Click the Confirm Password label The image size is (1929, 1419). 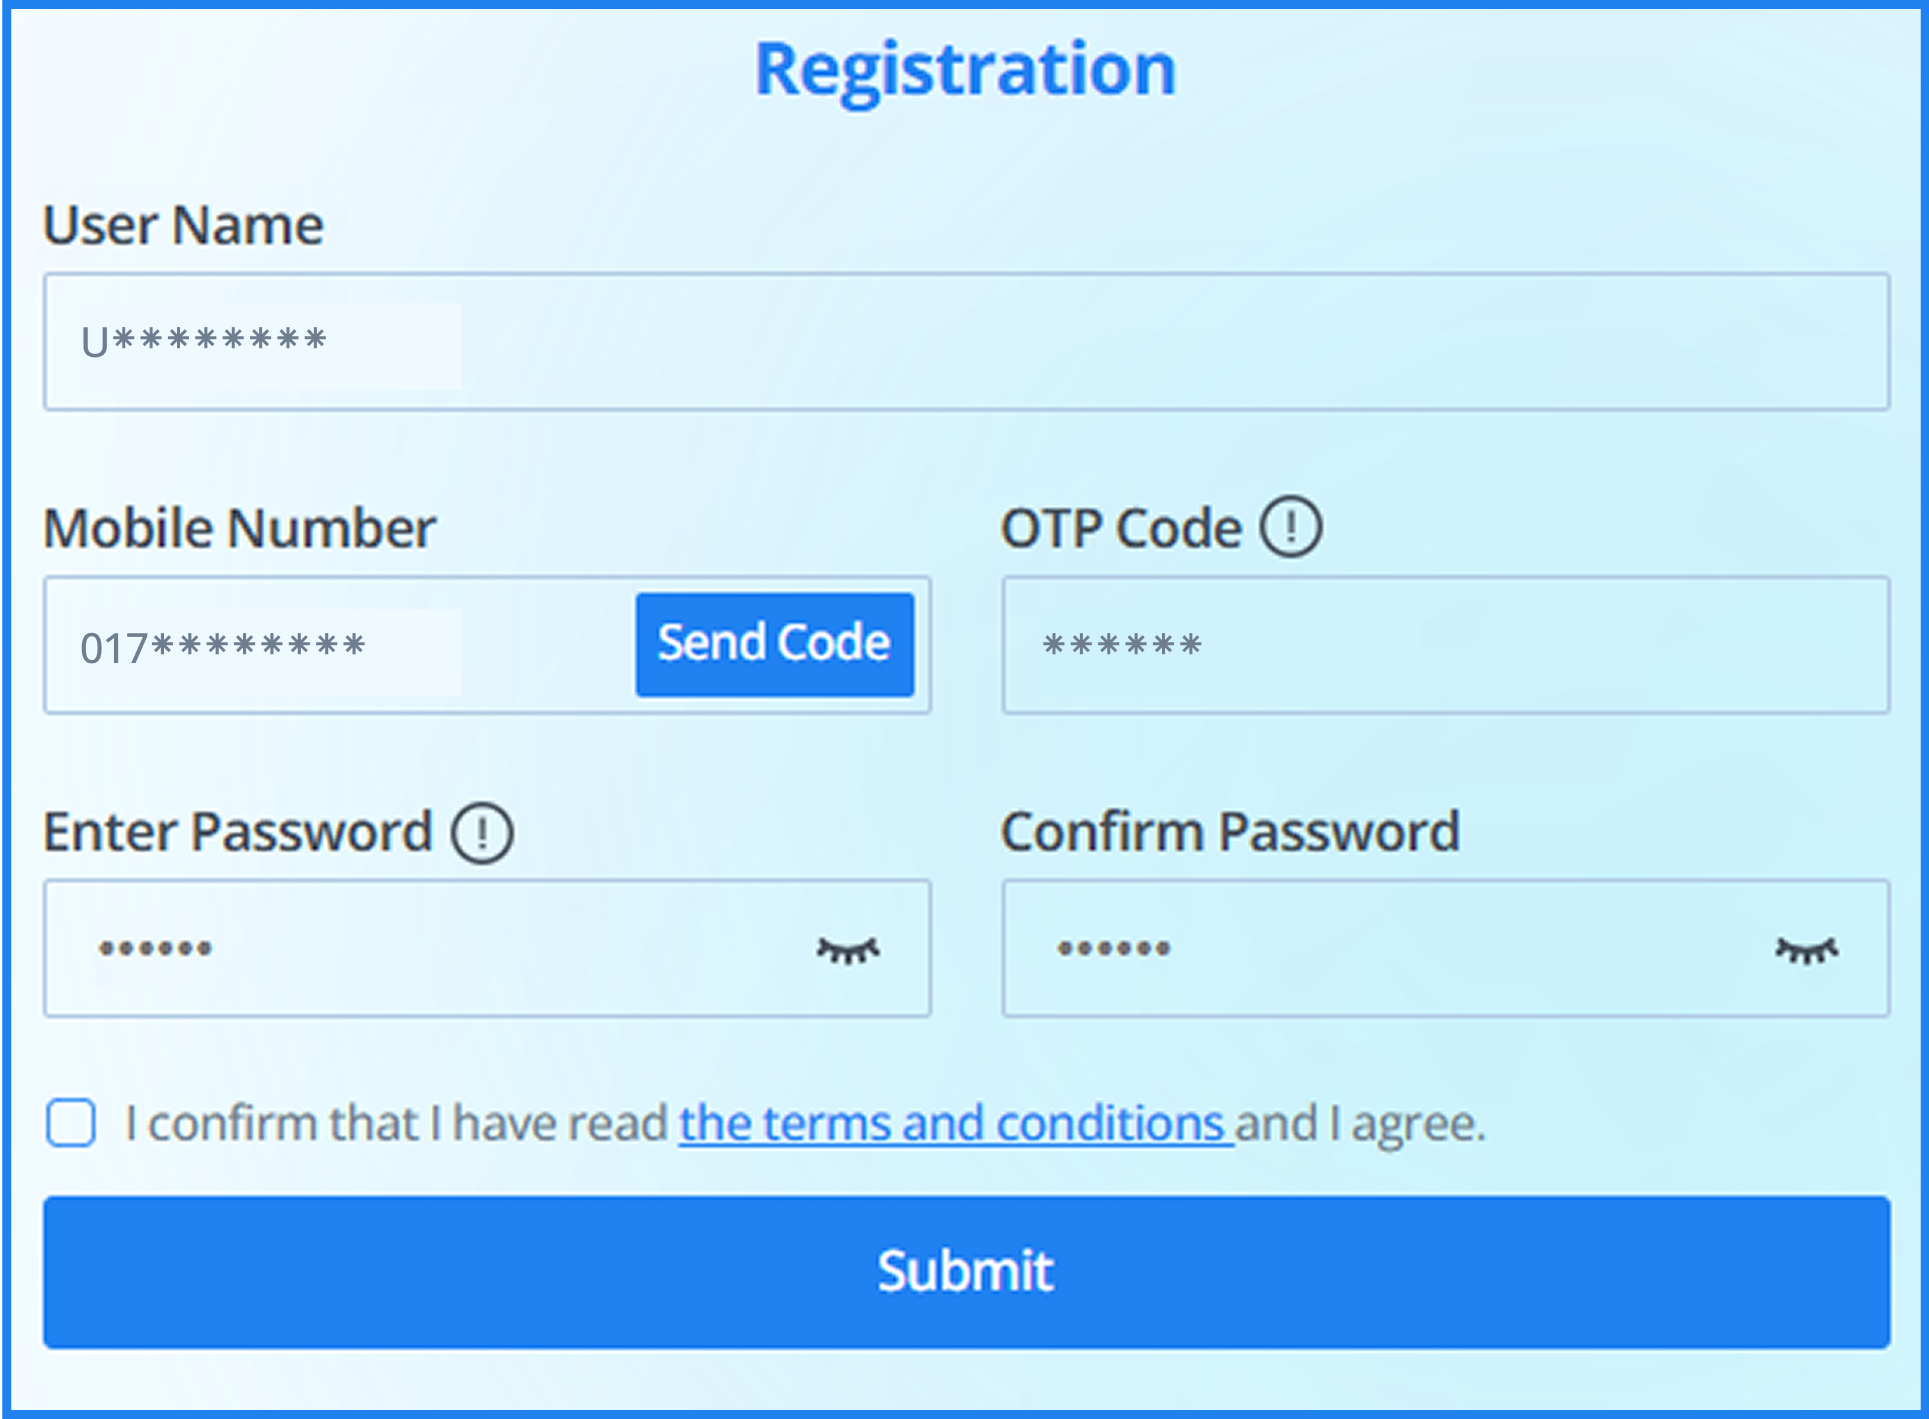tap(1230, 832)
